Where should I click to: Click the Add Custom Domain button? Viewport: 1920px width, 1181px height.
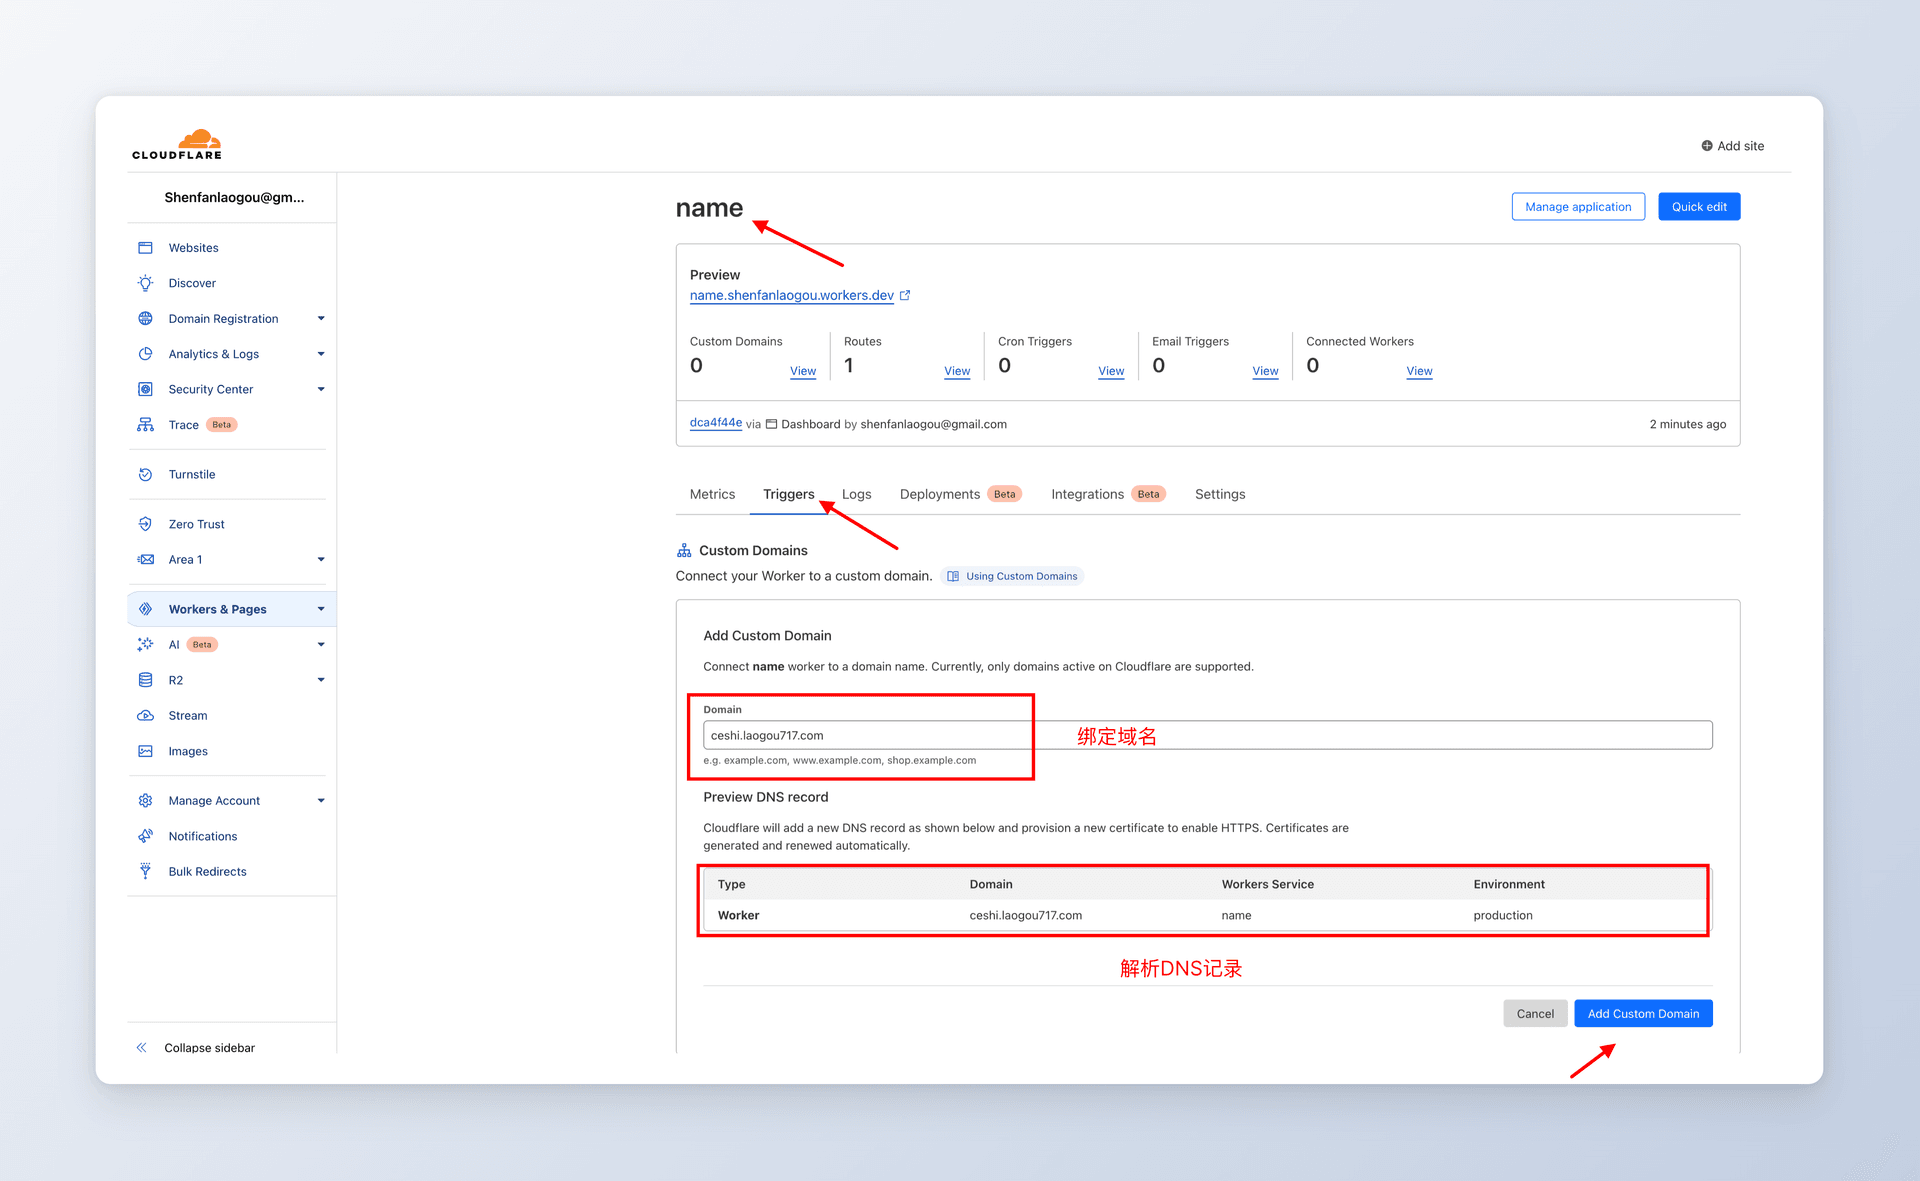pos(1643,1014)
